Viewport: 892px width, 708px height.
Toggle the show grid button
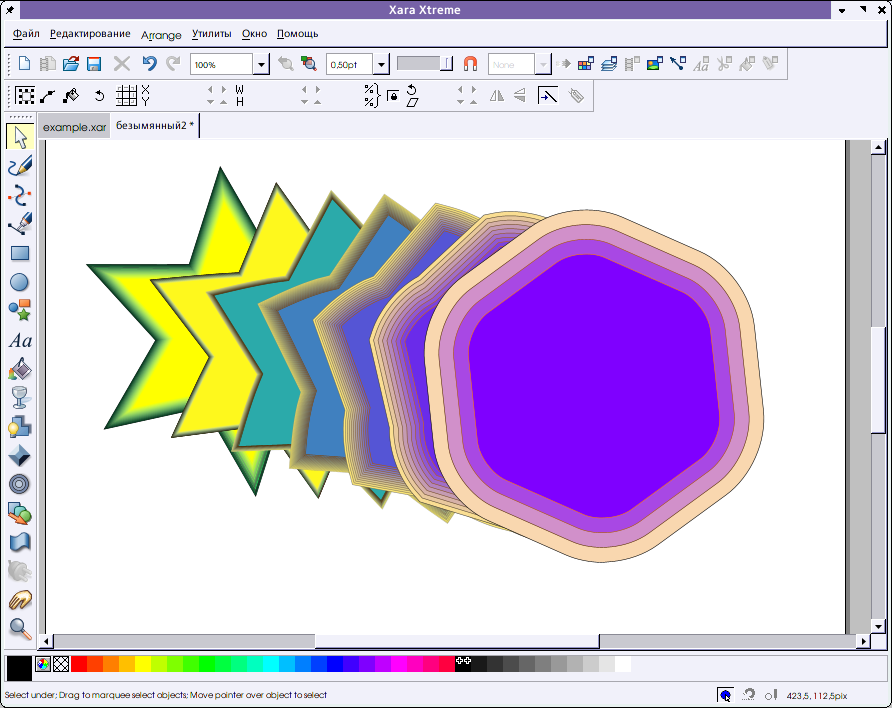(126, 96)
